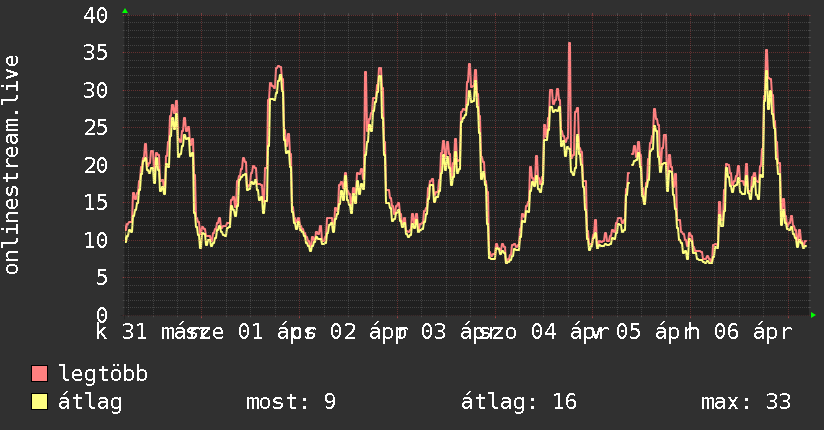Click the final pink peak on 06 ápr
Viewport: 824px width, 430px height.
tap(767, 58)
